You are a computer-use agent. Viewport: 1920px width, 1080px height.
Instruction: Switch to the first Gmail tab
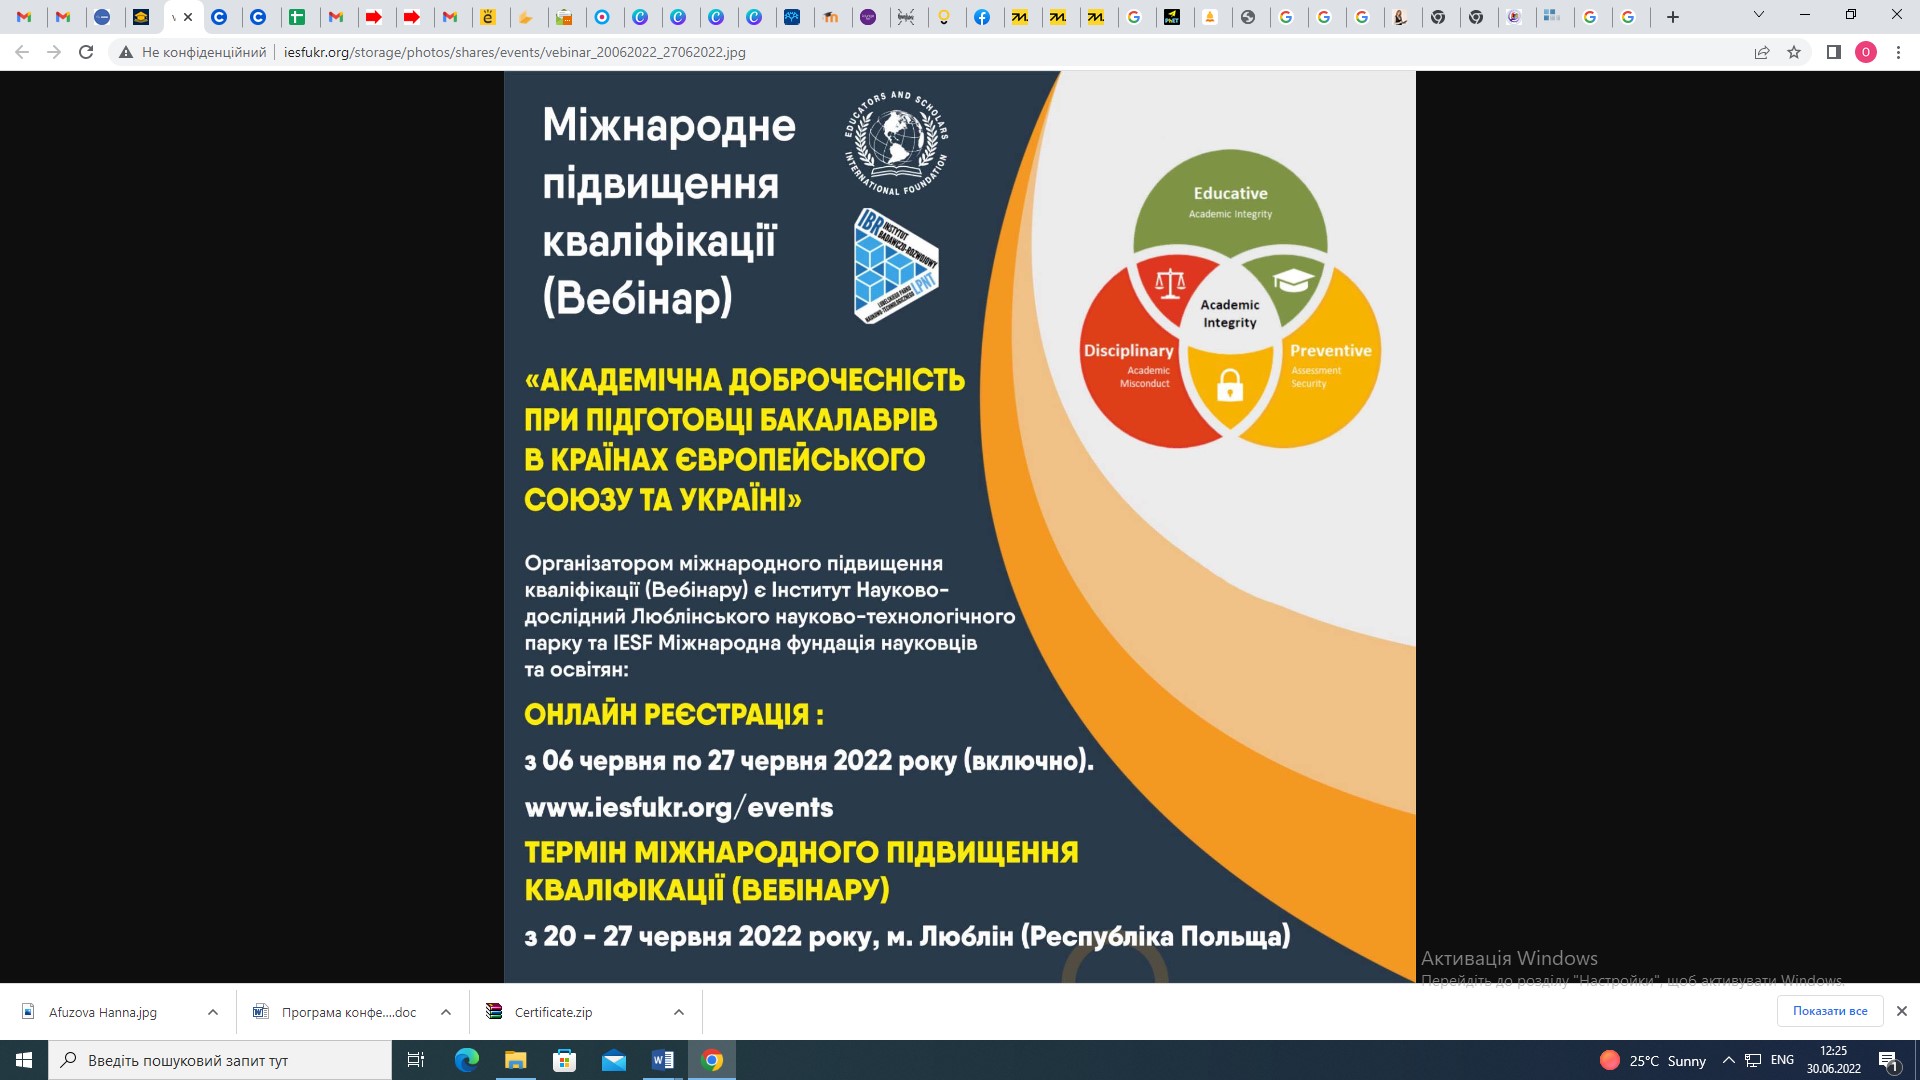[x=25, y=17]
